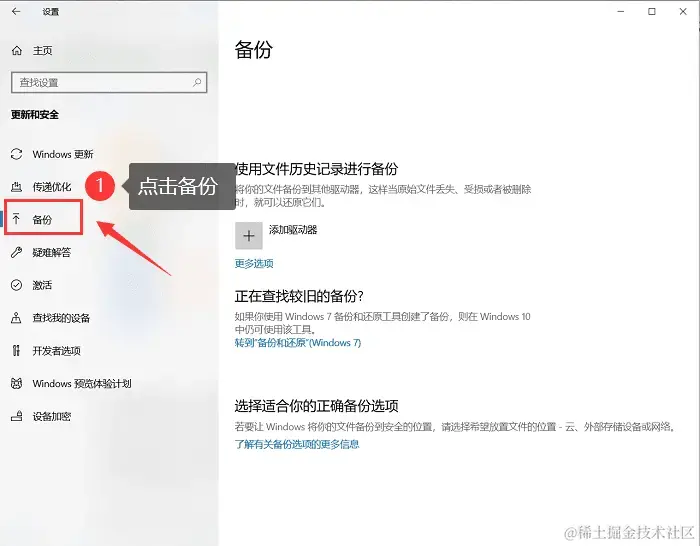This screenshot has width=700, height=546.
Task: Select heading 正在查找较旧的备份?
Action: pos(299,296)
